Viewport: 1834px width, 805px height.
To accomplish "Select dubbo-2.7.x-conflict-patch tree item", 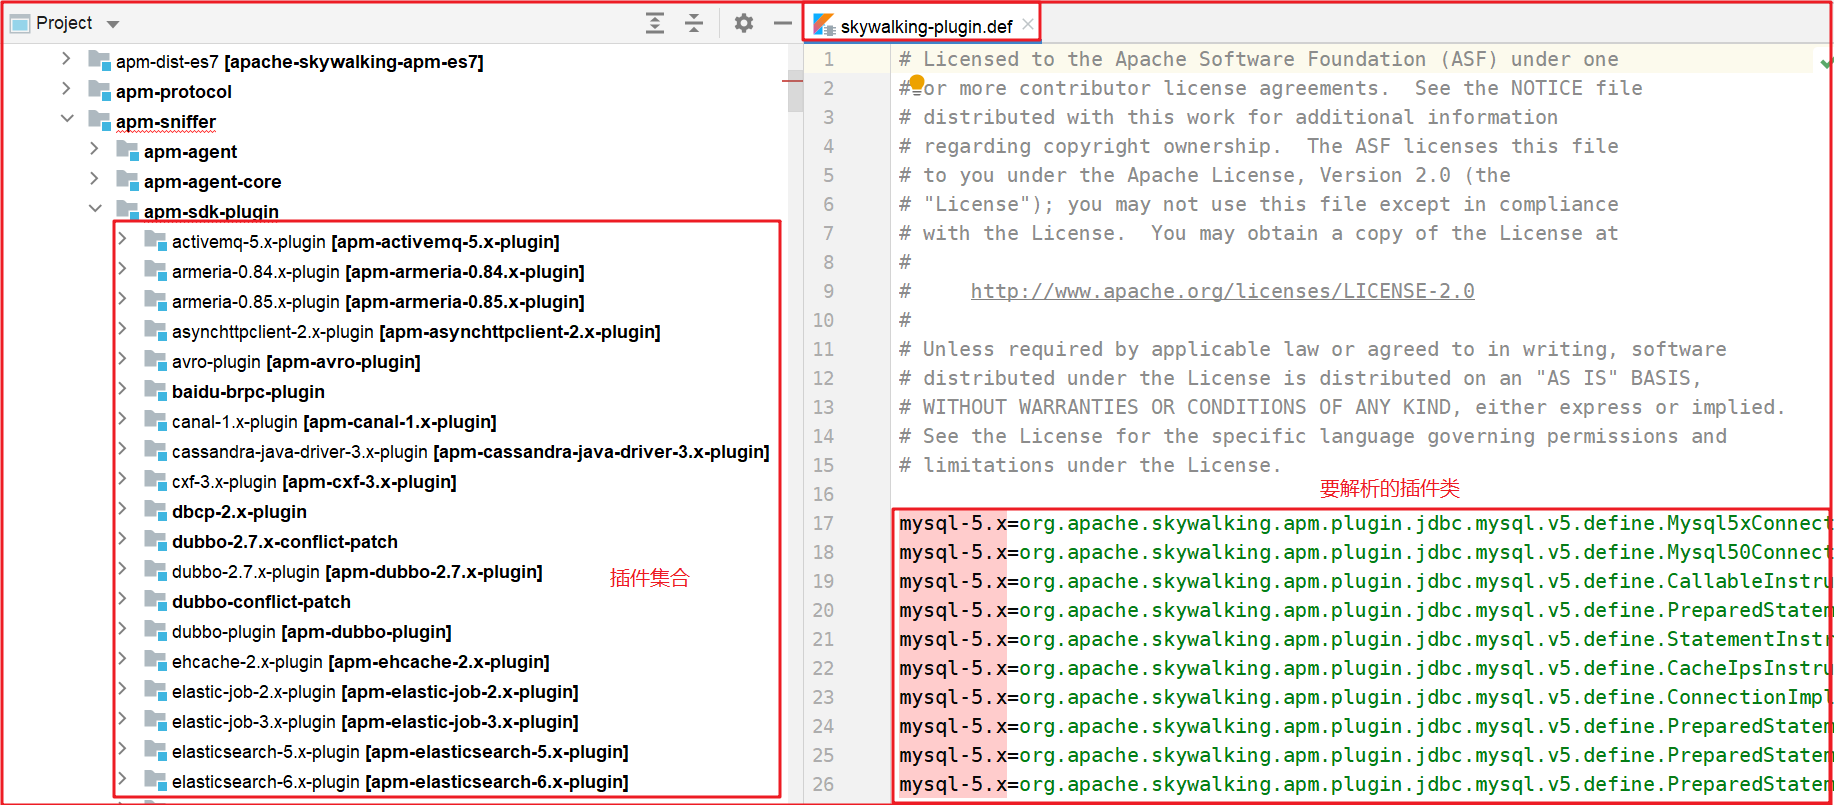I will point(285,542).
